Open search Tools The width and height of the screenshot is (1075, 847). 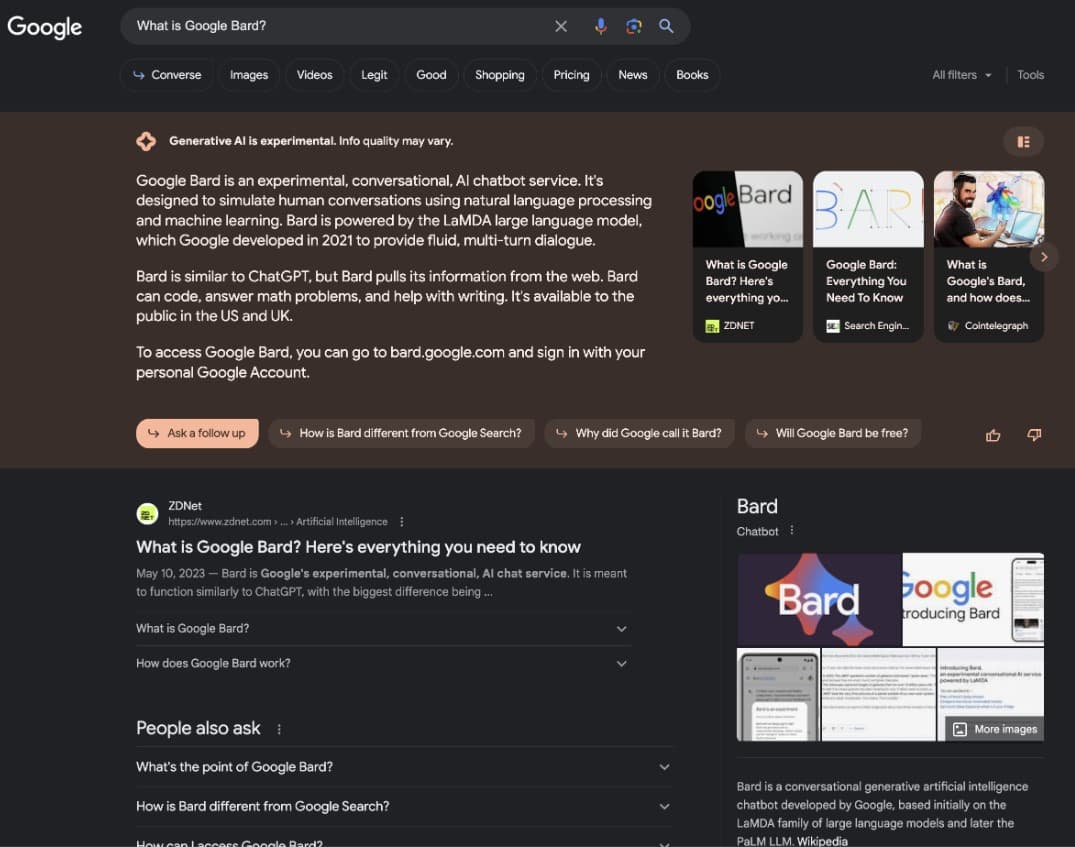point(1030,75)
